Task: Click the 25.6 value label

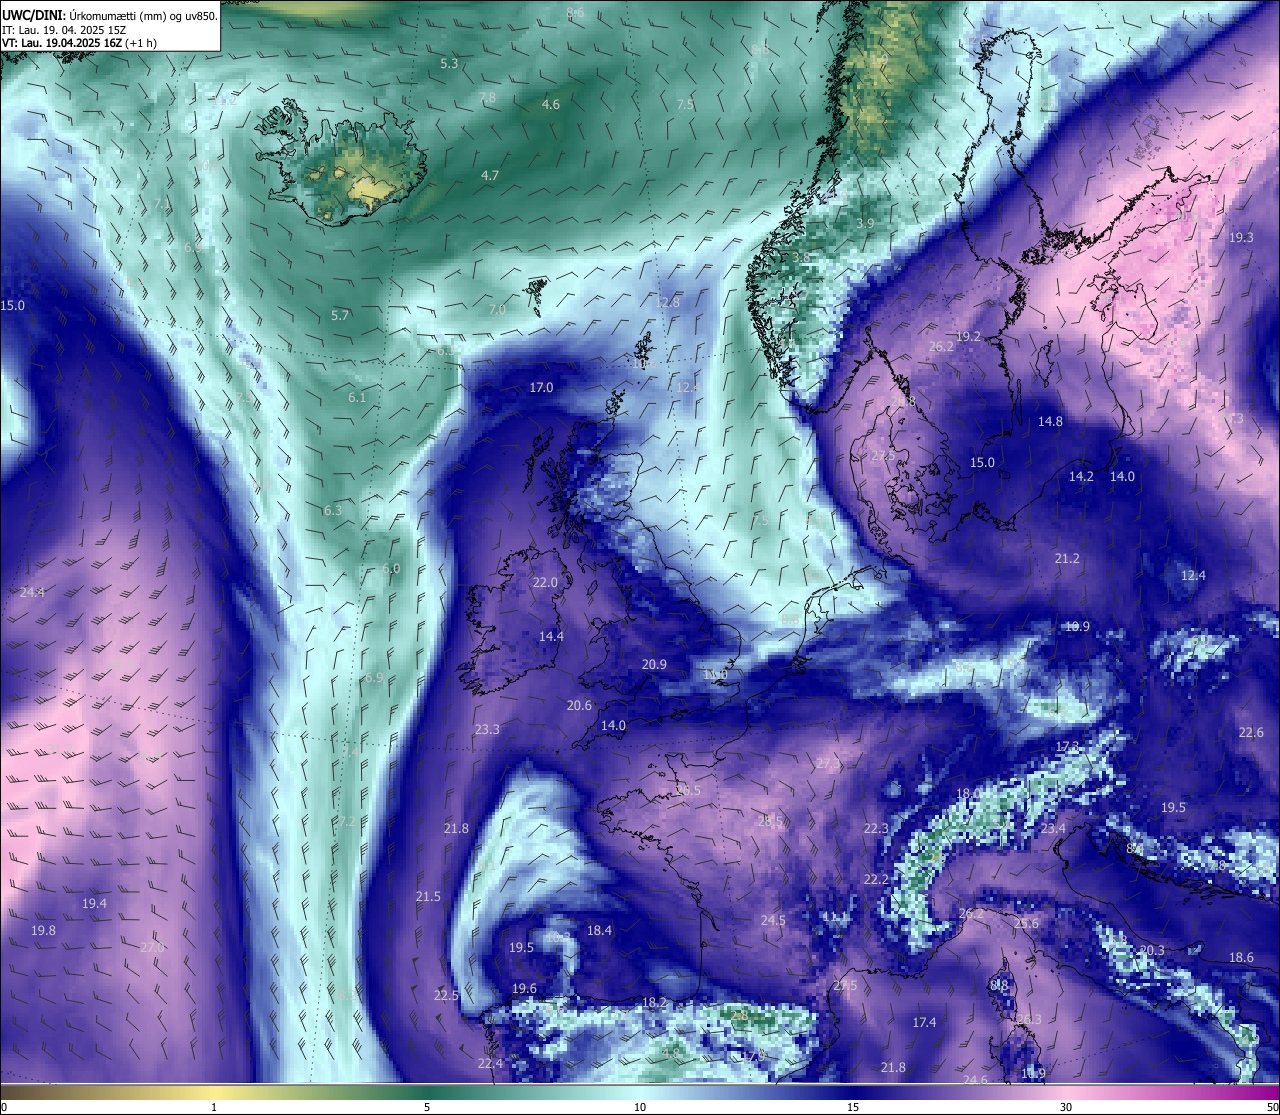Action: click(x=1026, y=924)
